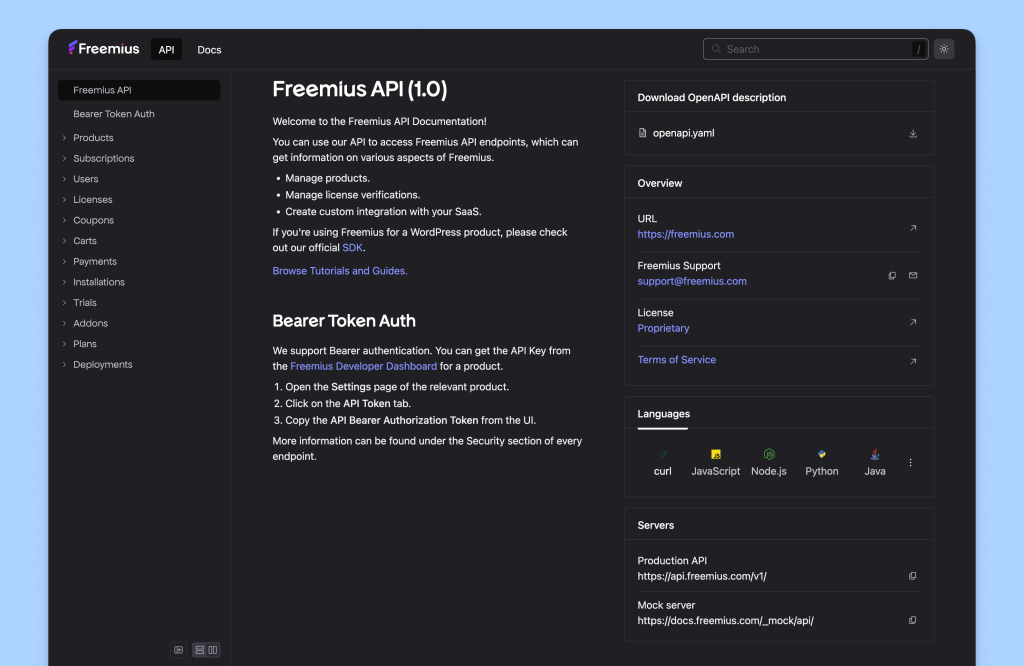Collapse the sidebar with bottom panel icon
Image resolution: width=1024 pixels, height=666 pixels.
178,650
